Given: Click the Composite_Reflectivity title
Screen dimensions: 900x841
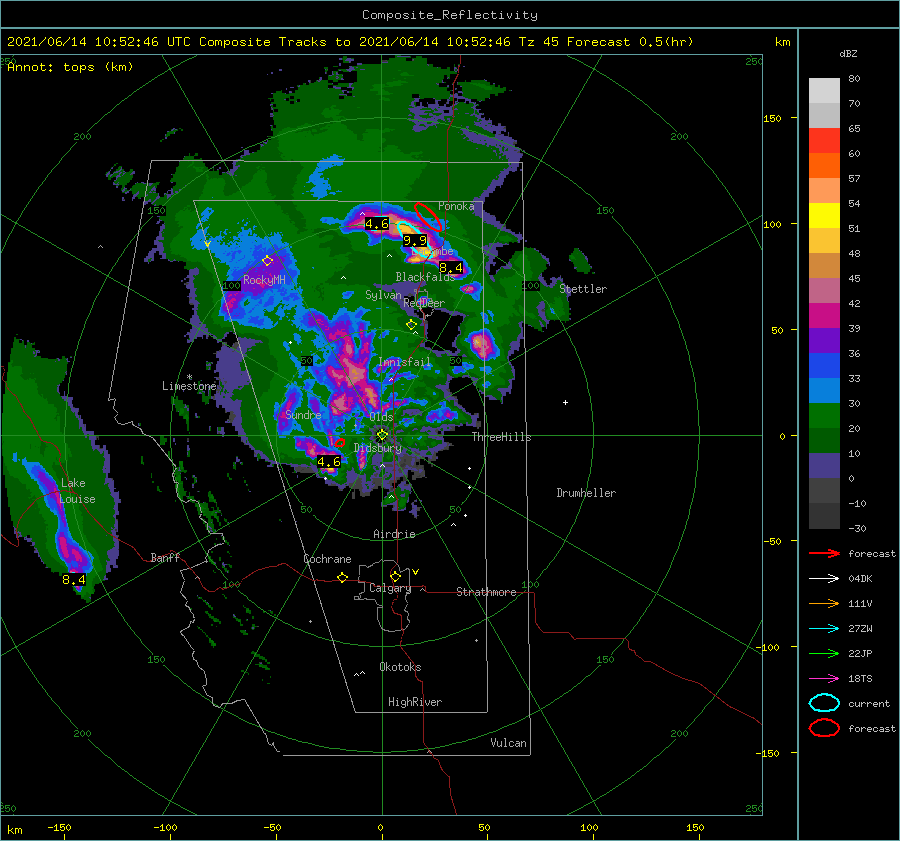Looking at the screenshot, I should [x=450, y=15].
